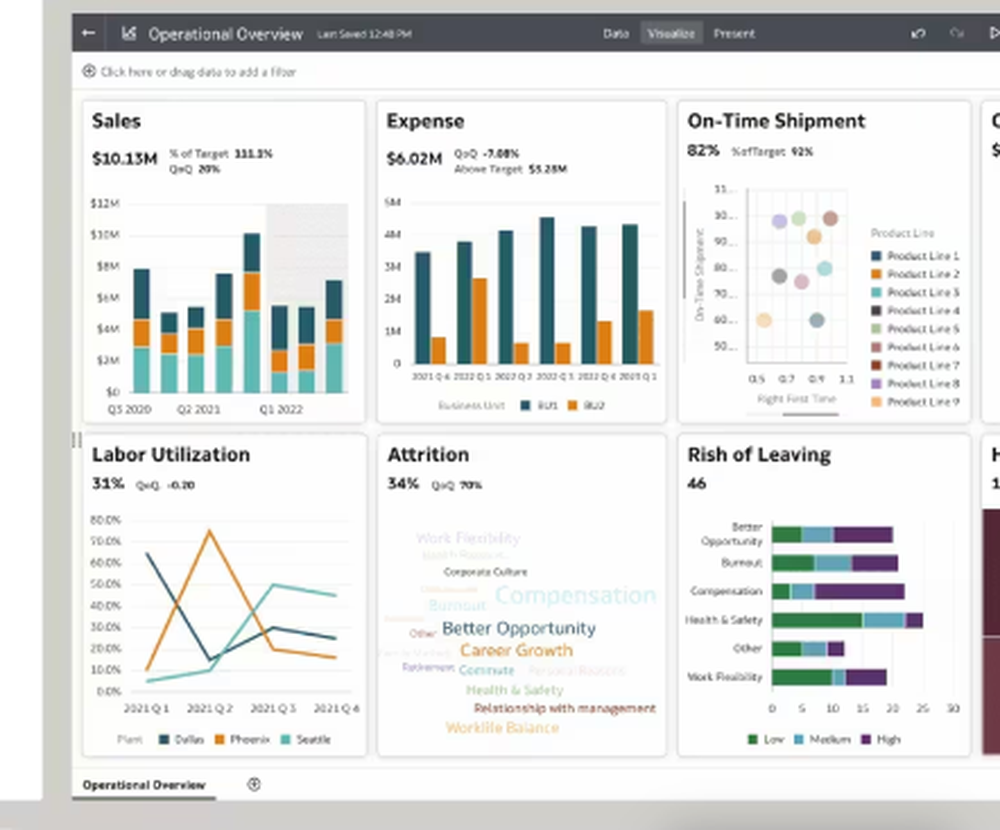1000x830 pixels.
Task: Click the Seattle legend item
Action: 305,739
